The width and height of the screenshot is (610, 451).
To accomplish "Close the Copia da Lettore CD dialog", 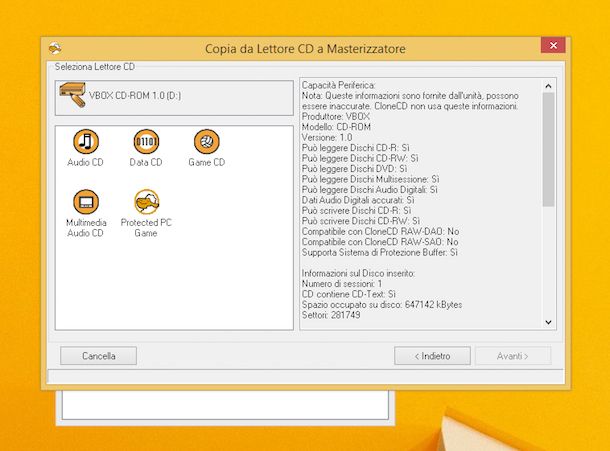I will (x=552, y=46).
